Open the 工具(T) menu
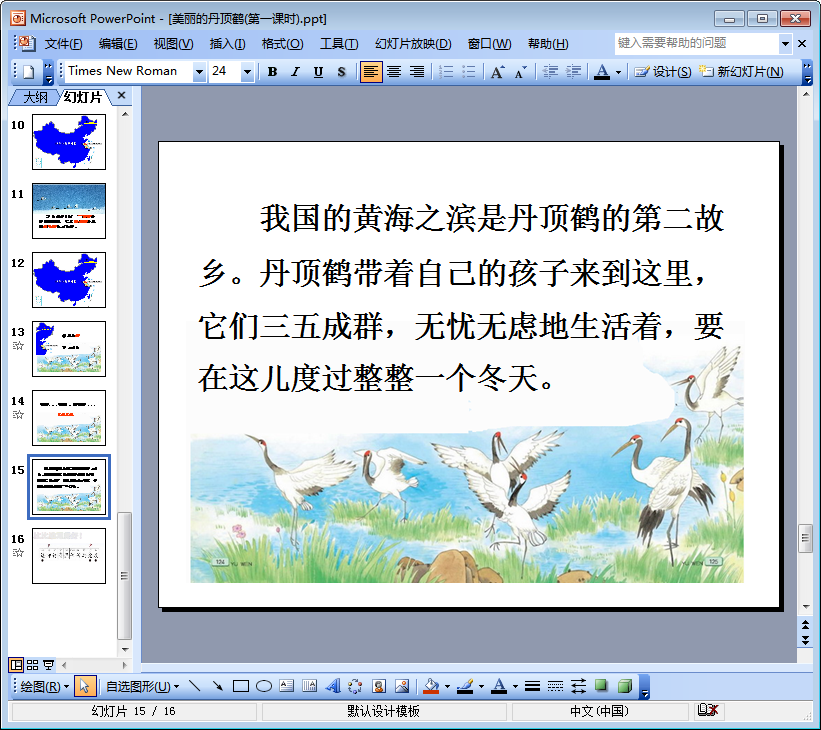The width and height of the screenshot is (821, 730). pos(339,44)
